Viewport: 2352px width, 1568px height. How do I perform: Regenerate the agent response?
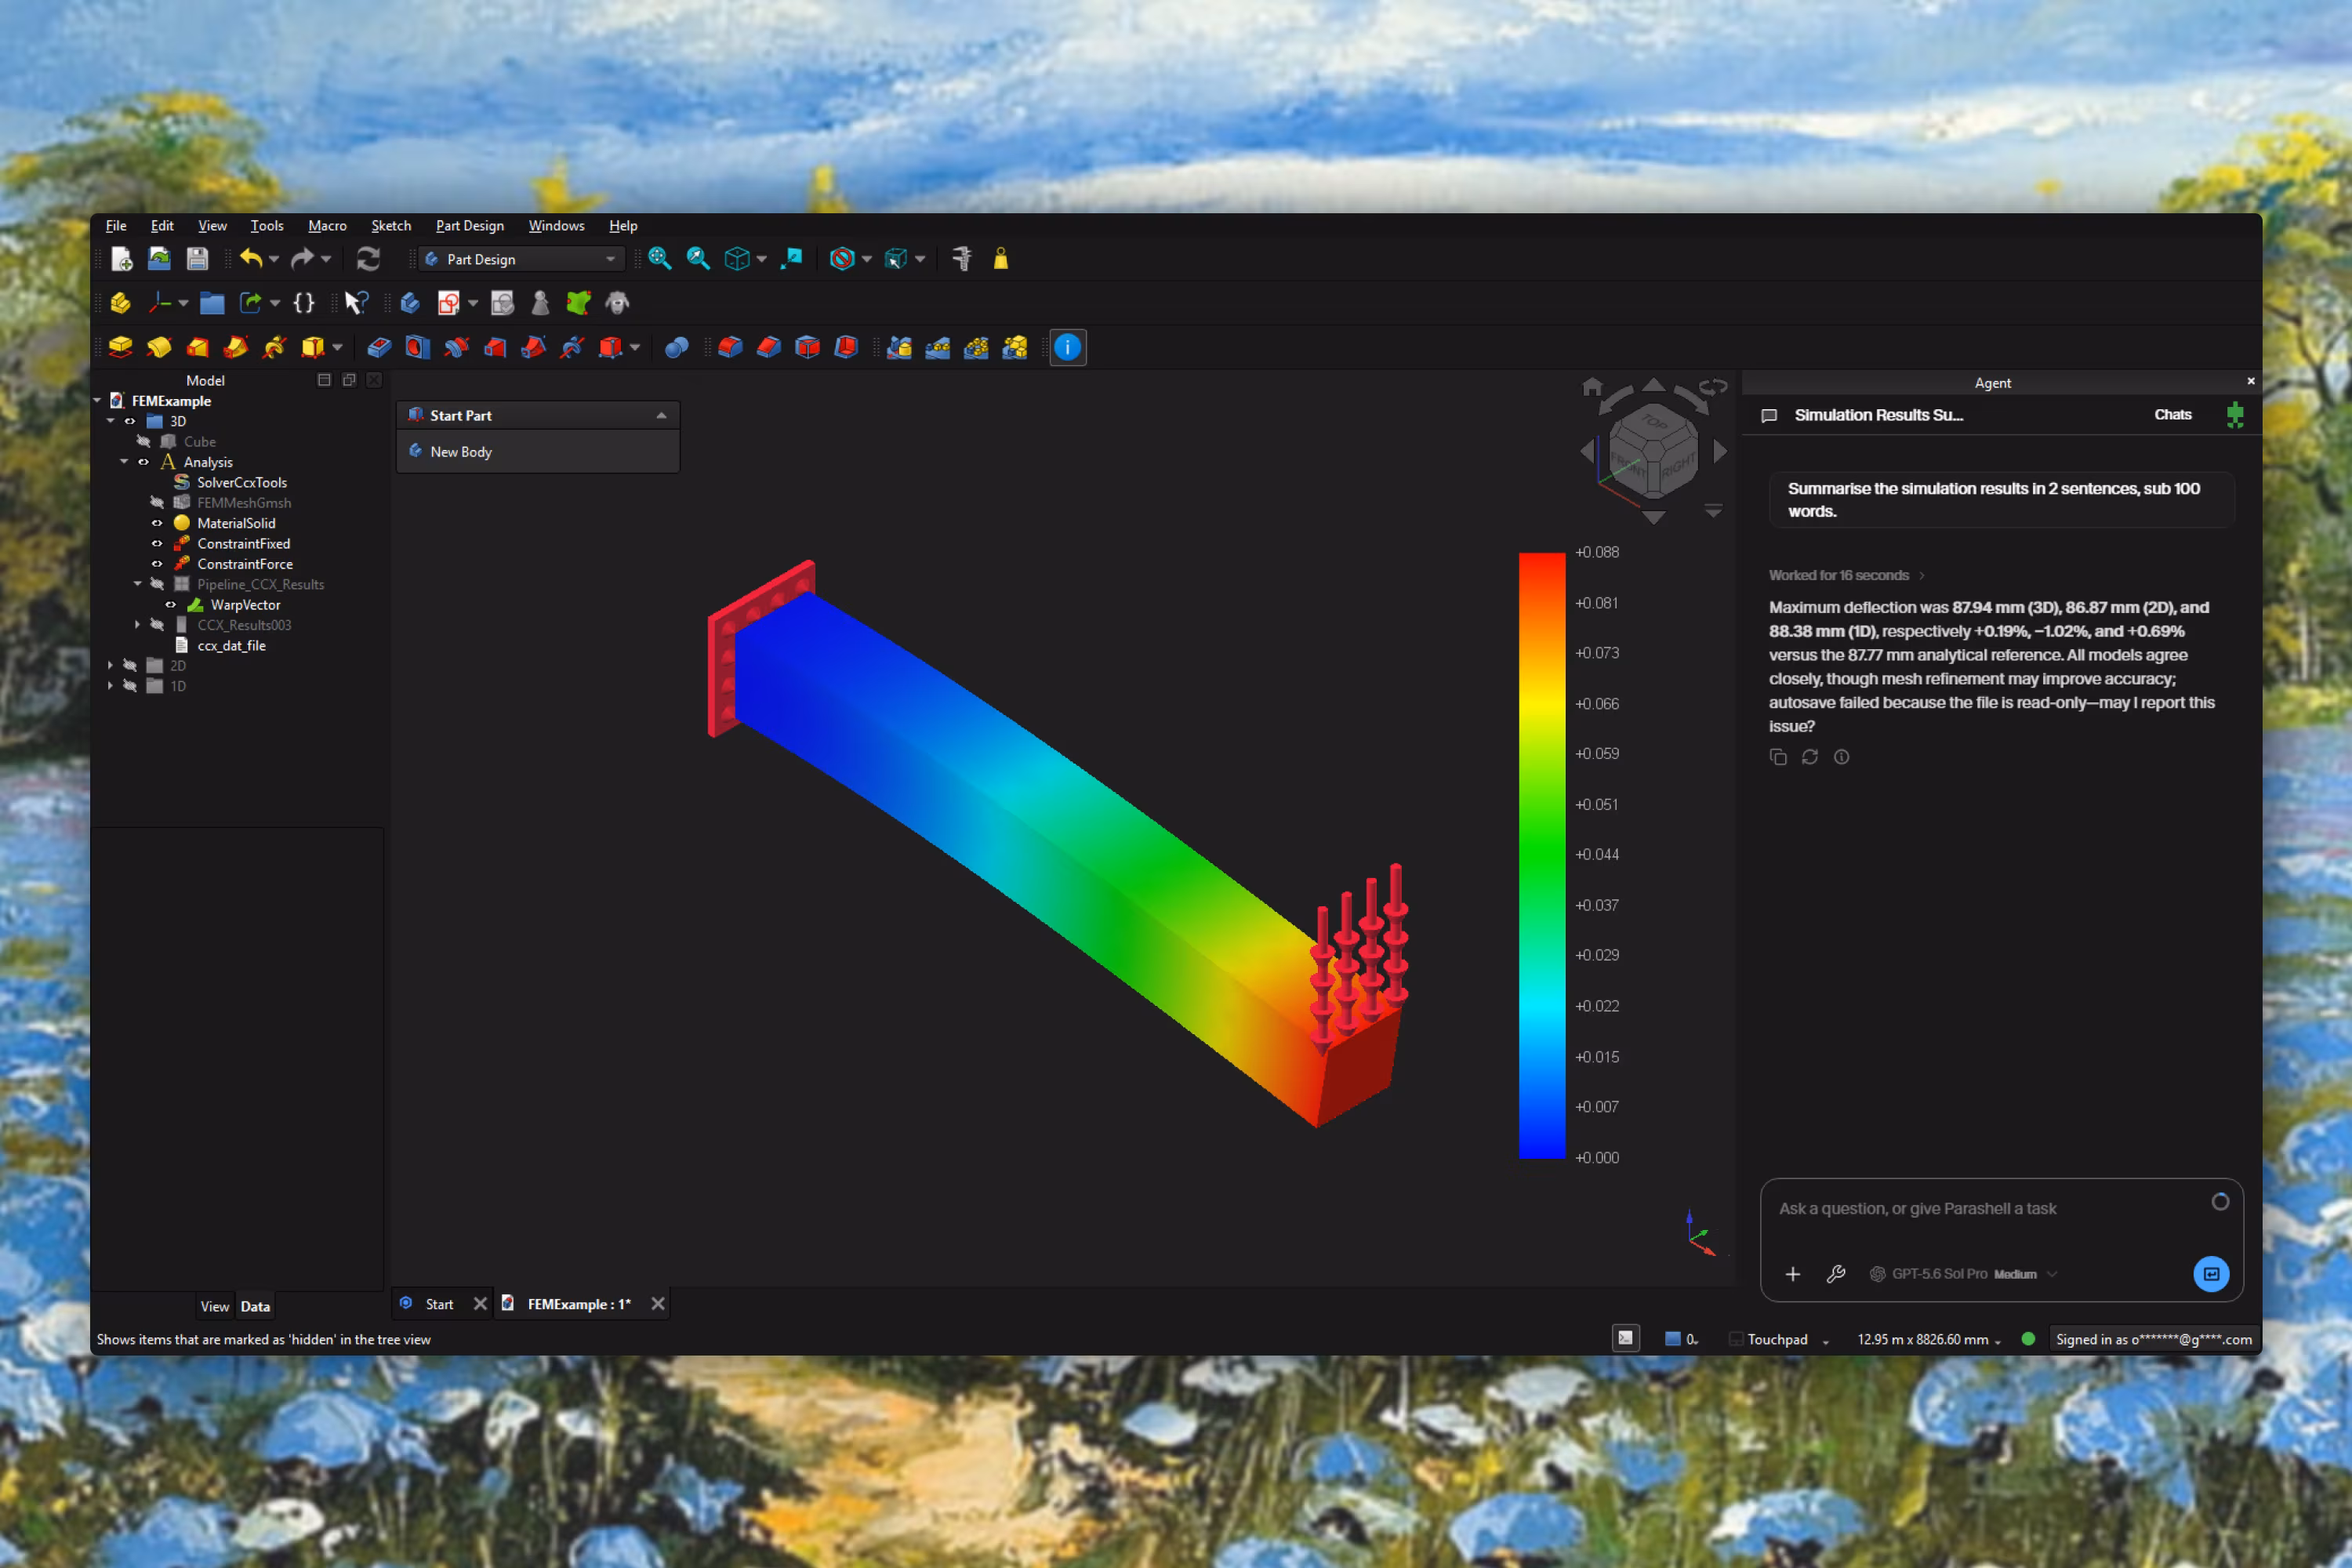(x=1810, y=757)
